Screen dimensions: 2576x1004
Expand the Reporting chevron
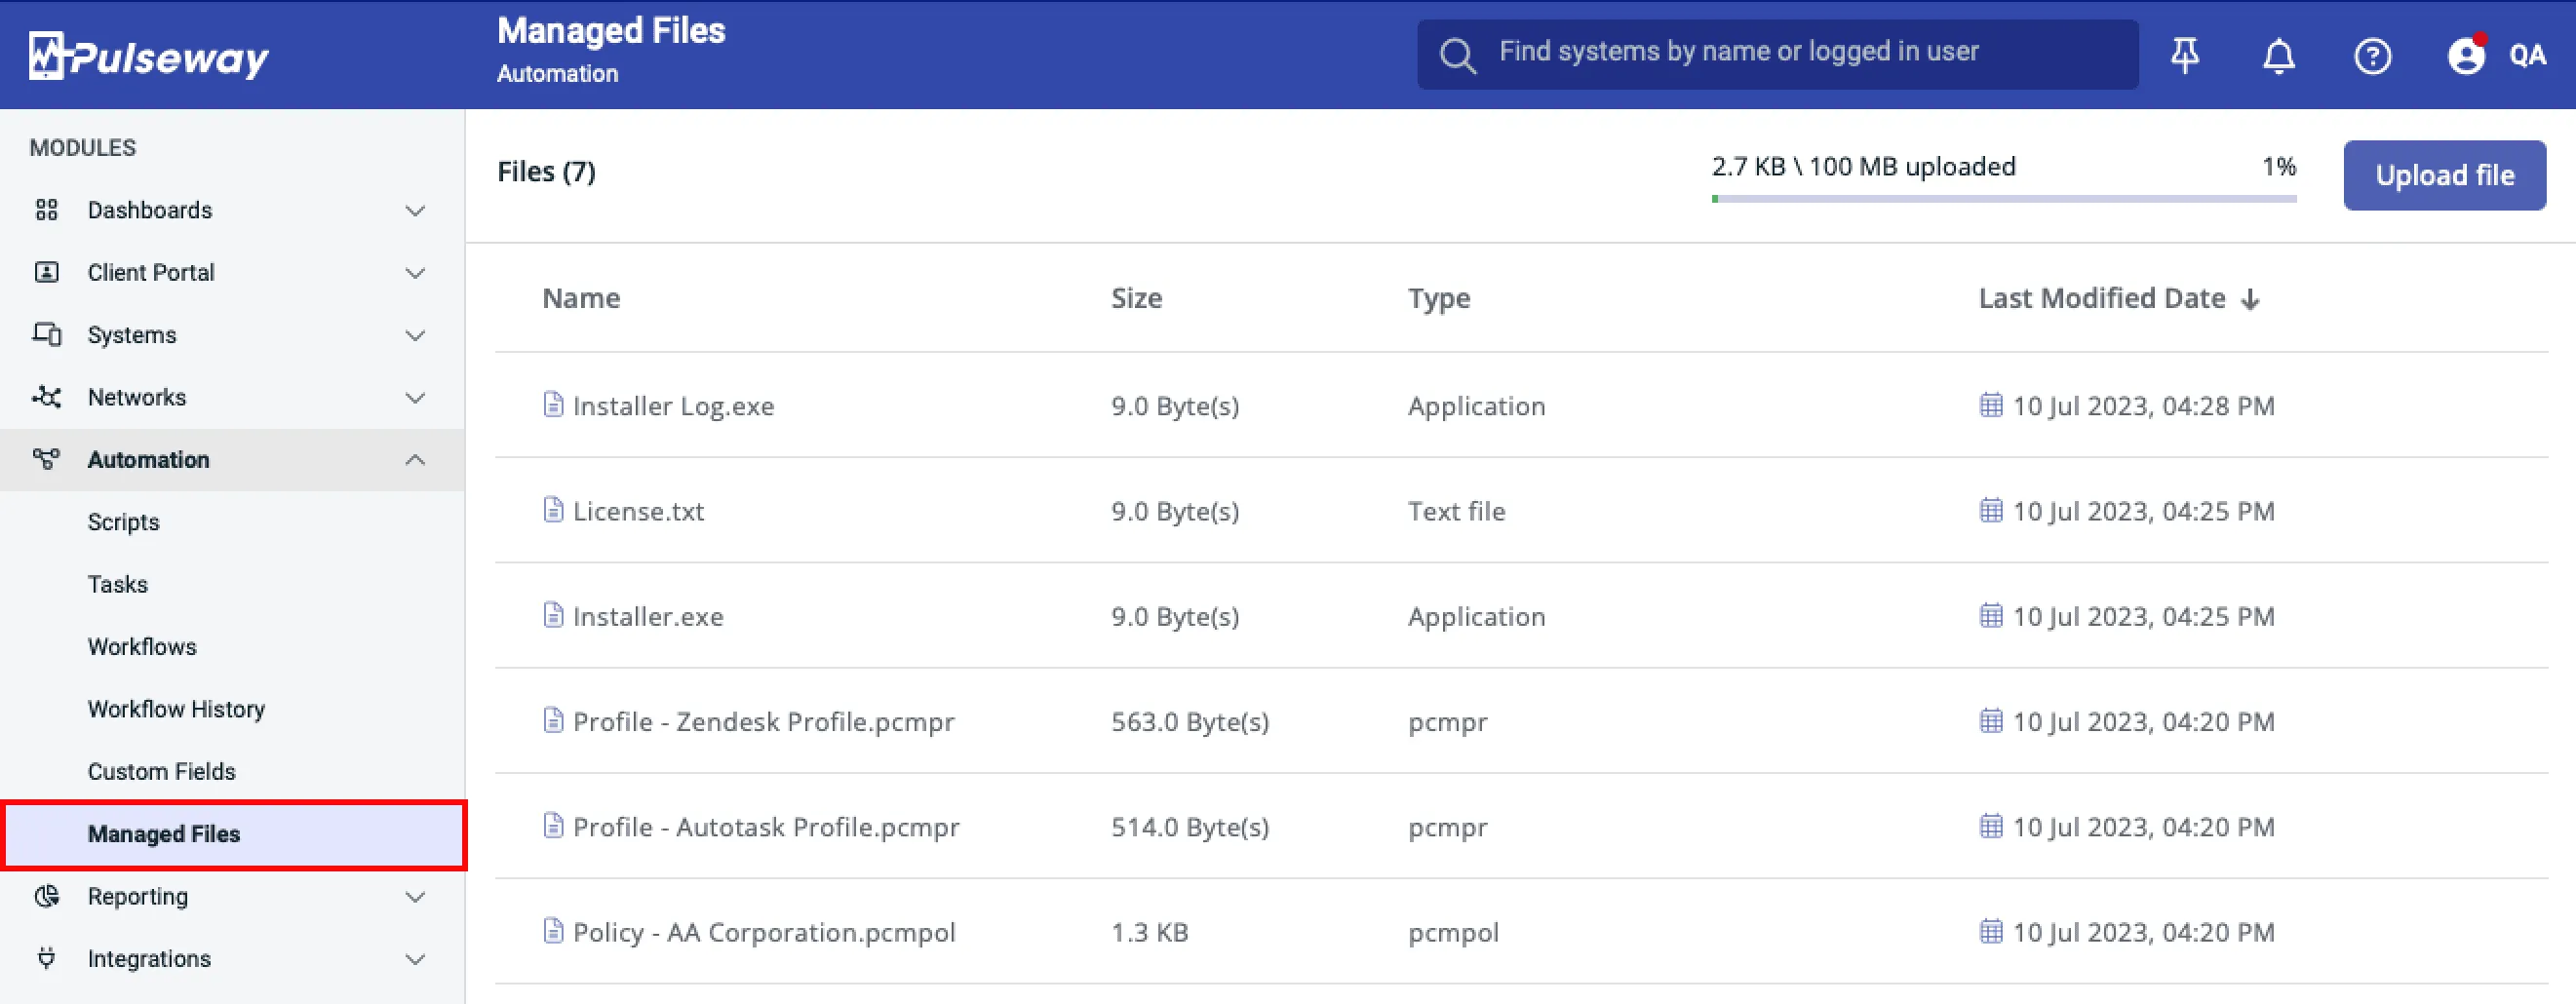click(415, 897)
